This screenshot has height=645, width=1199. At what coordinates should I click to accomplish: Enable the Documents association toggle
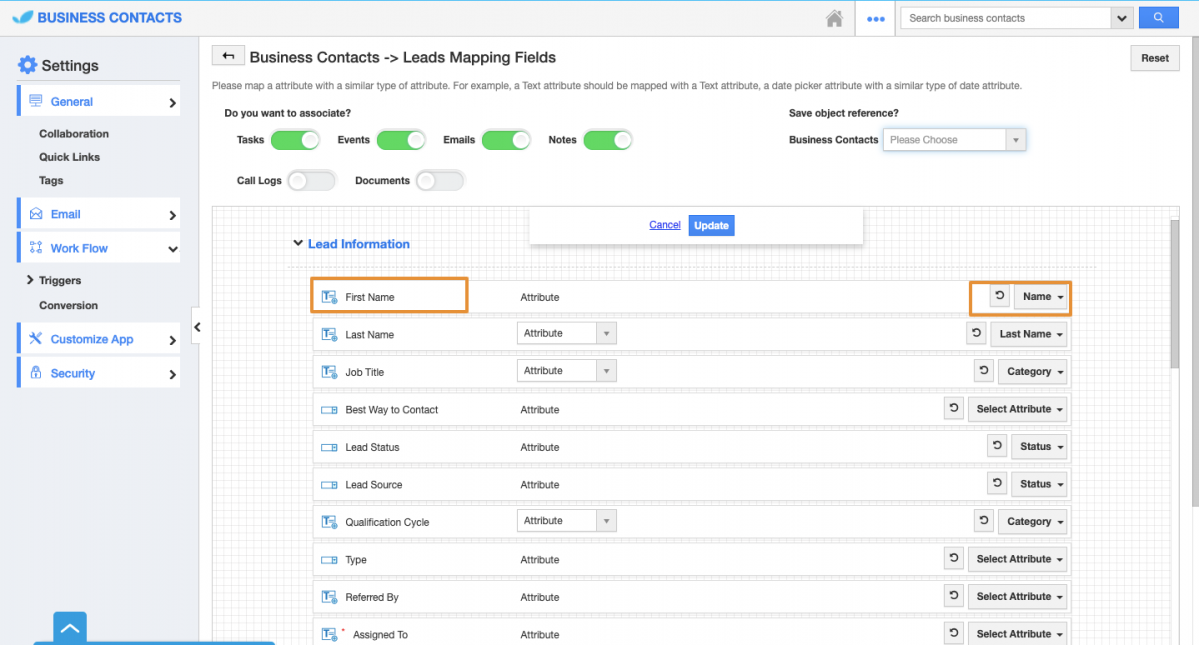[x=440, y=181]
